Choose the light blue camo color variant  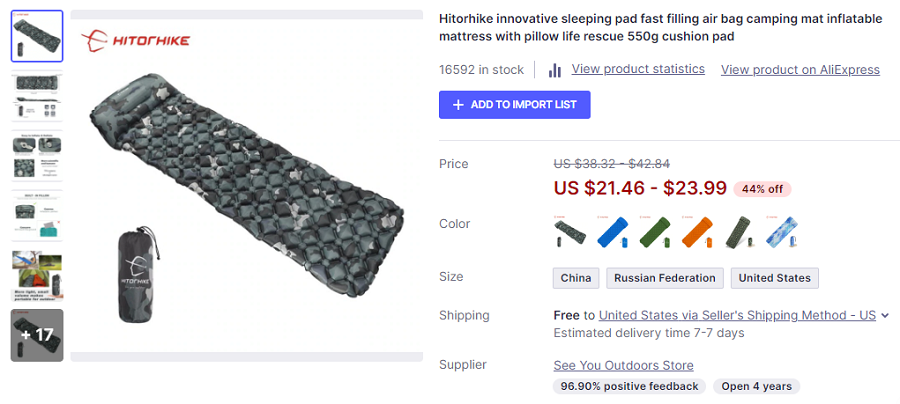coord(782,232)
